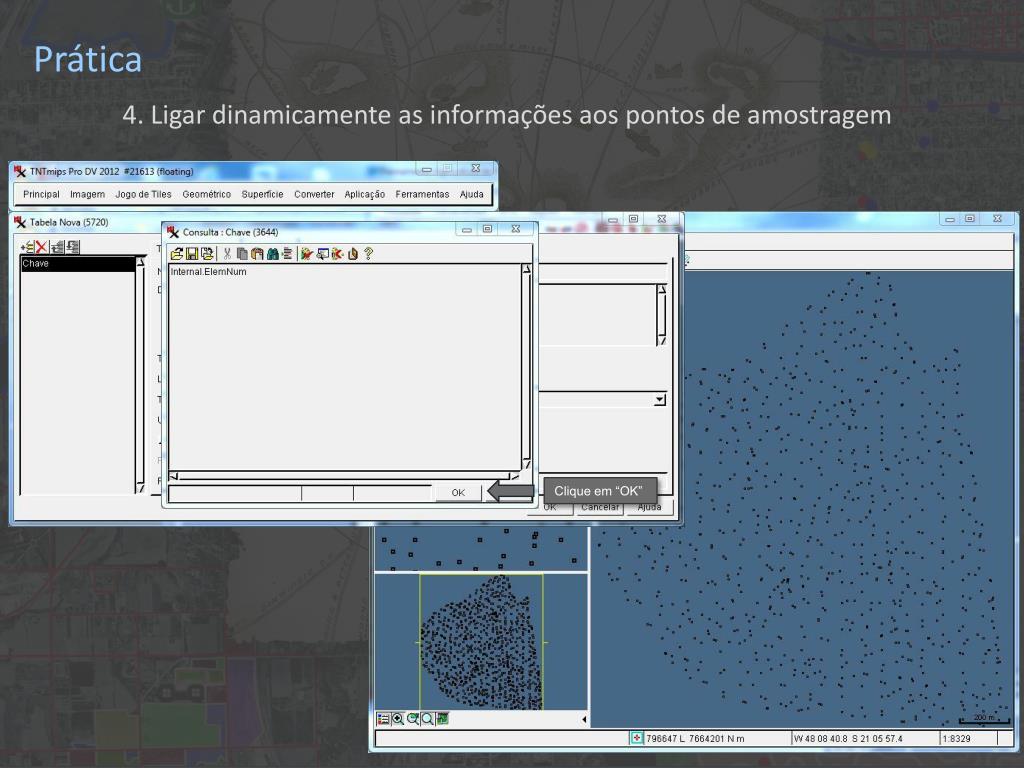Image resolution: width=1024 pixels, height=768 pixels.
Task: Click the Save As icon in the Consulta toolbar
Action: 207,254
